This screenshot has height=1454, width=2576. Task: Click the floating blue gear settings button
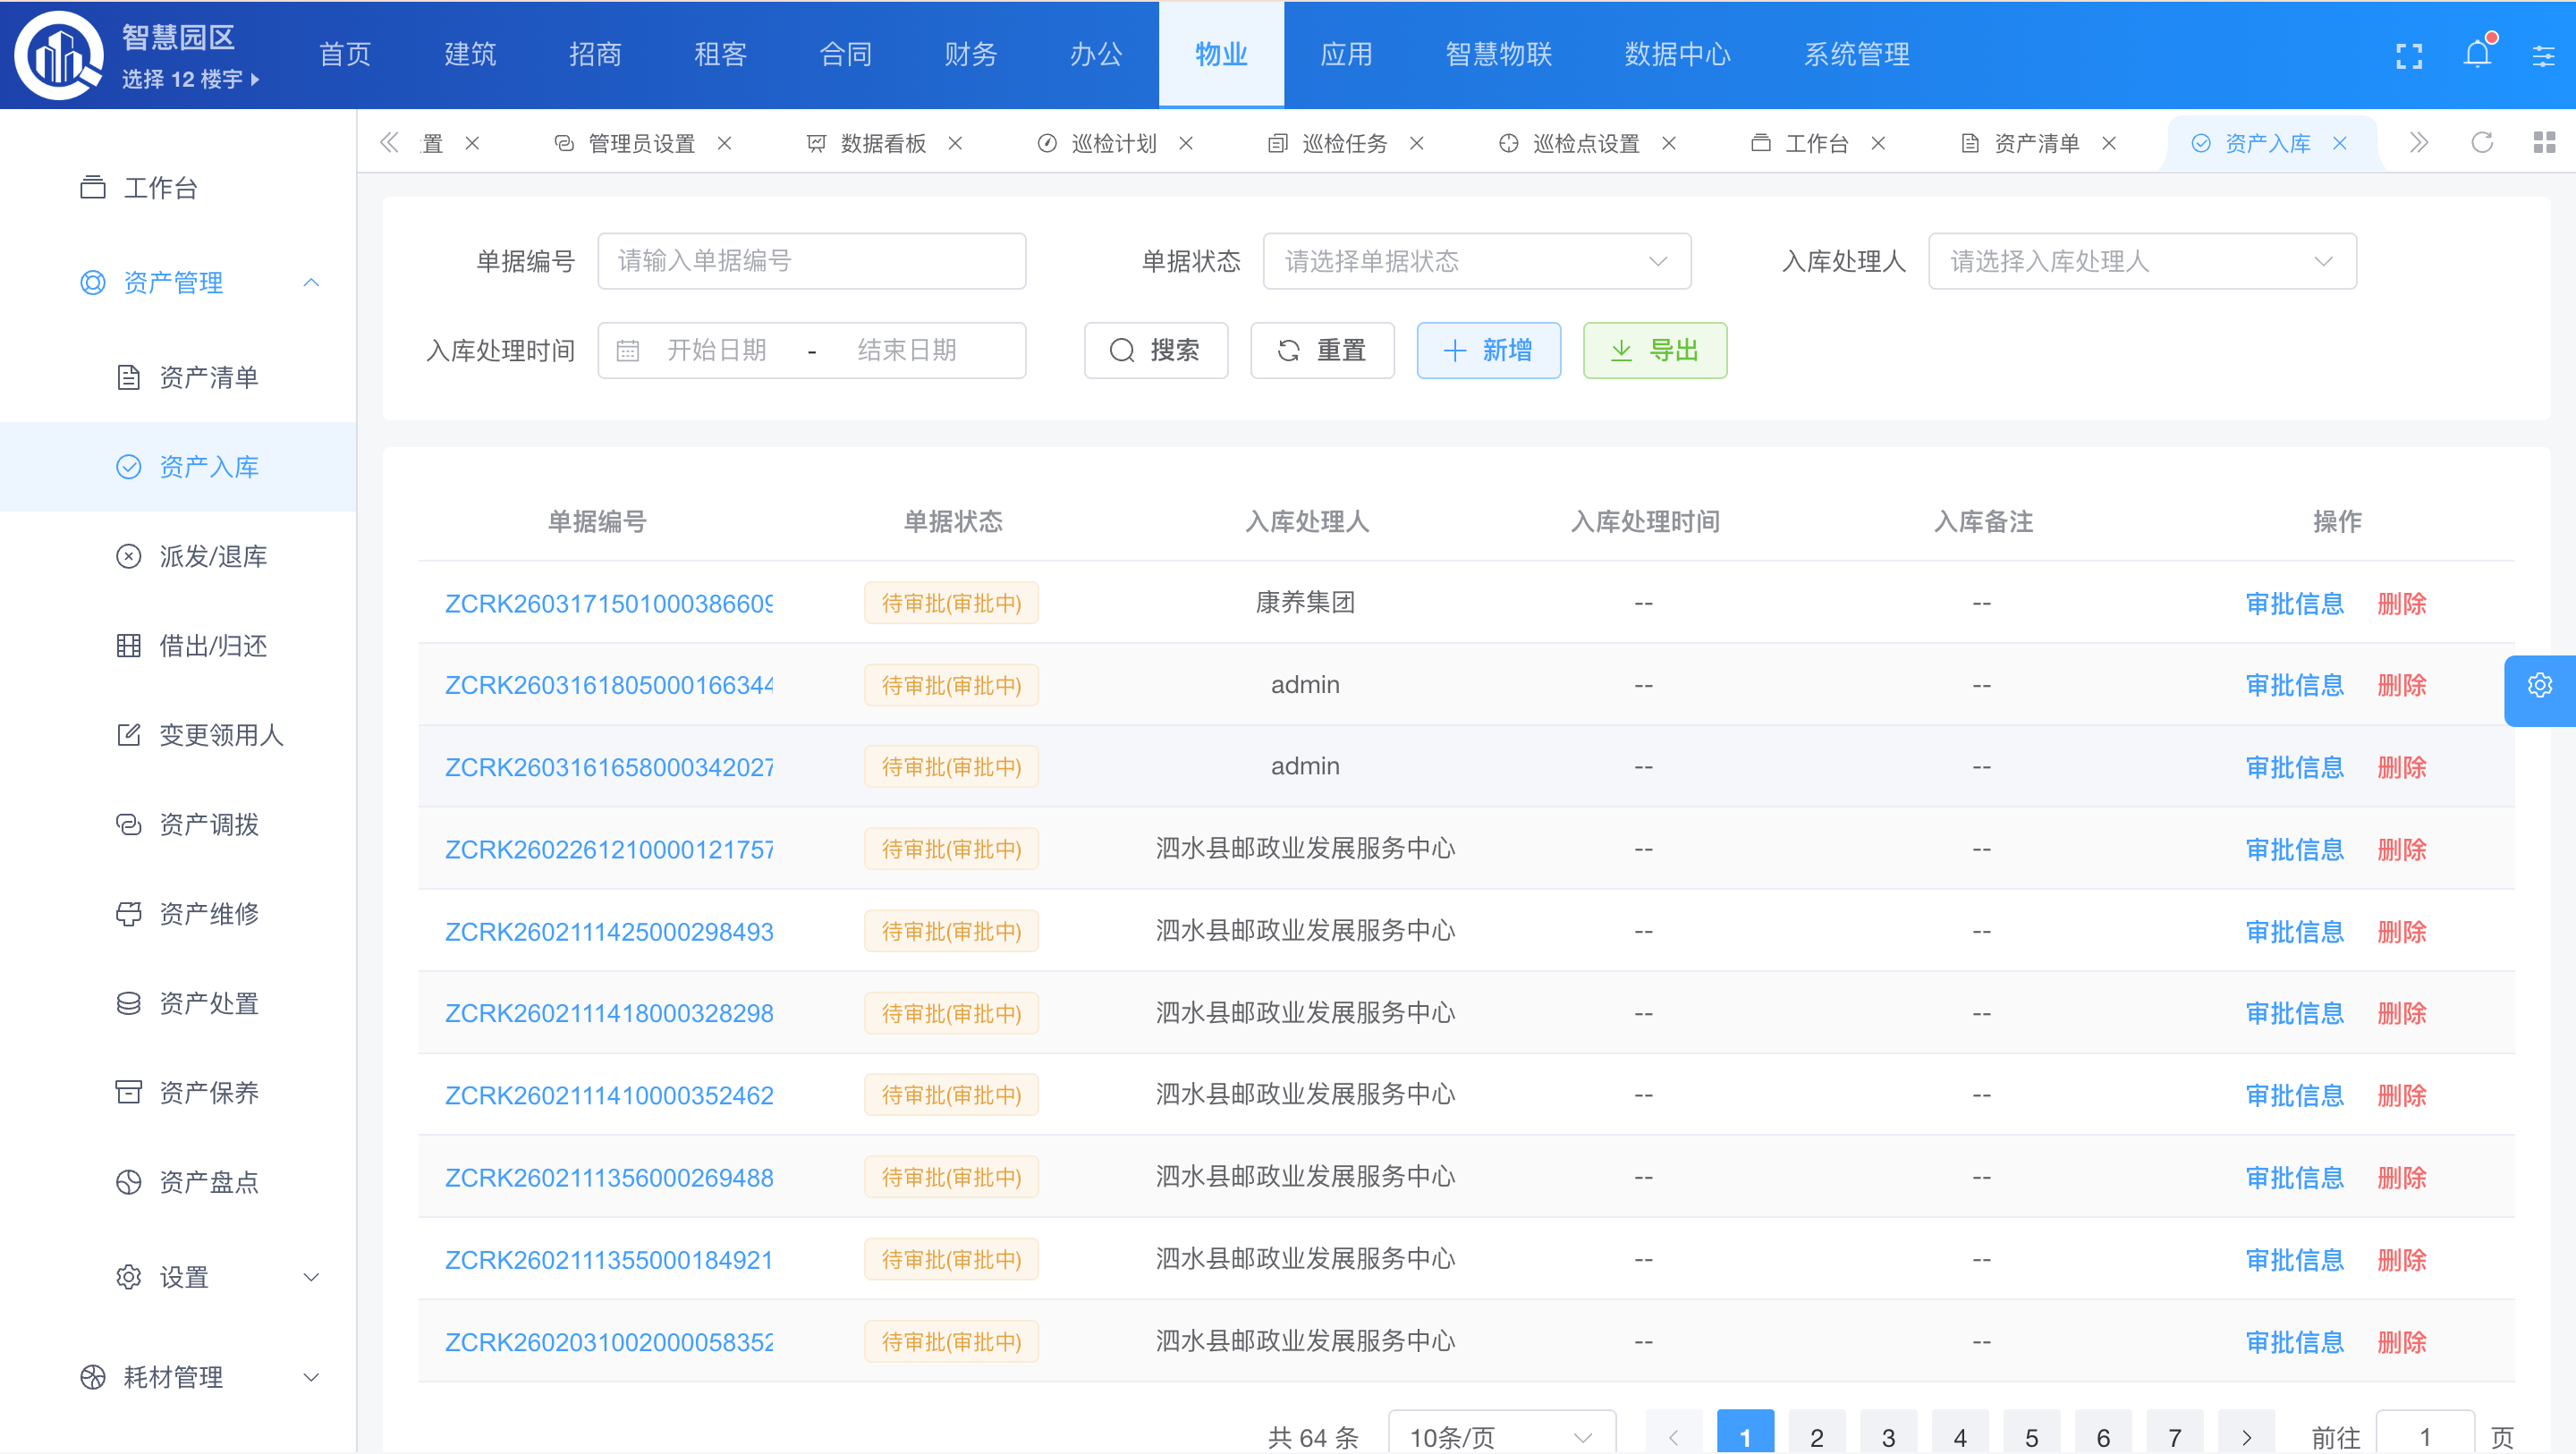pyautogui.click(x=2539, y=685)
